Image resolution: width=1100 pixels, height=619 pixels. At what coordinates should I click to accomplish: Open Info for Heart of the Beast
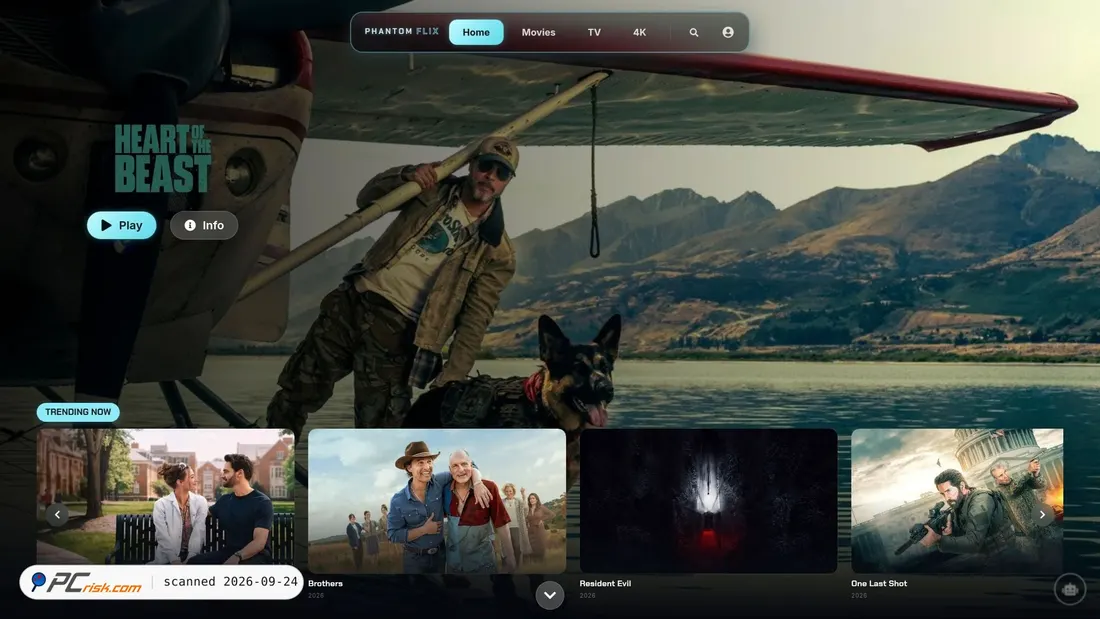click(x=204, y=225)
